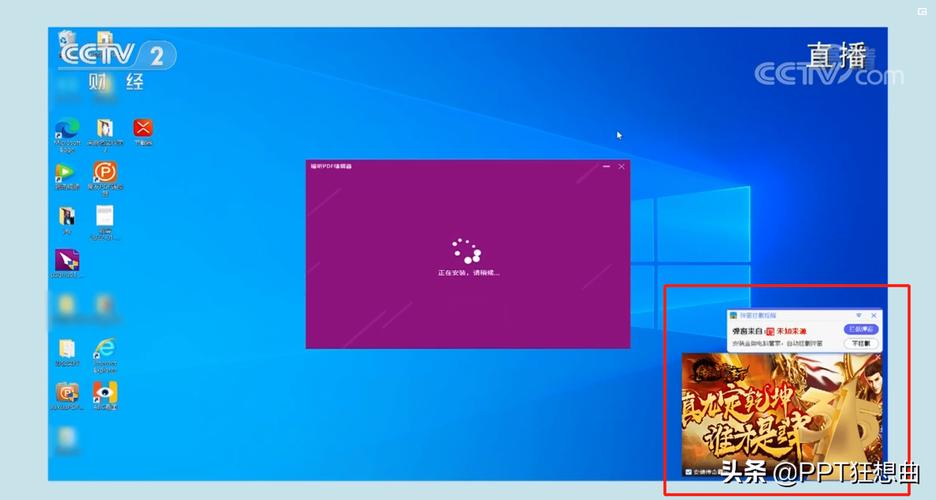Viewport: 936px width, 500px height.
Task: Open the Recycle Bin on the desktop
Action: 67,40
